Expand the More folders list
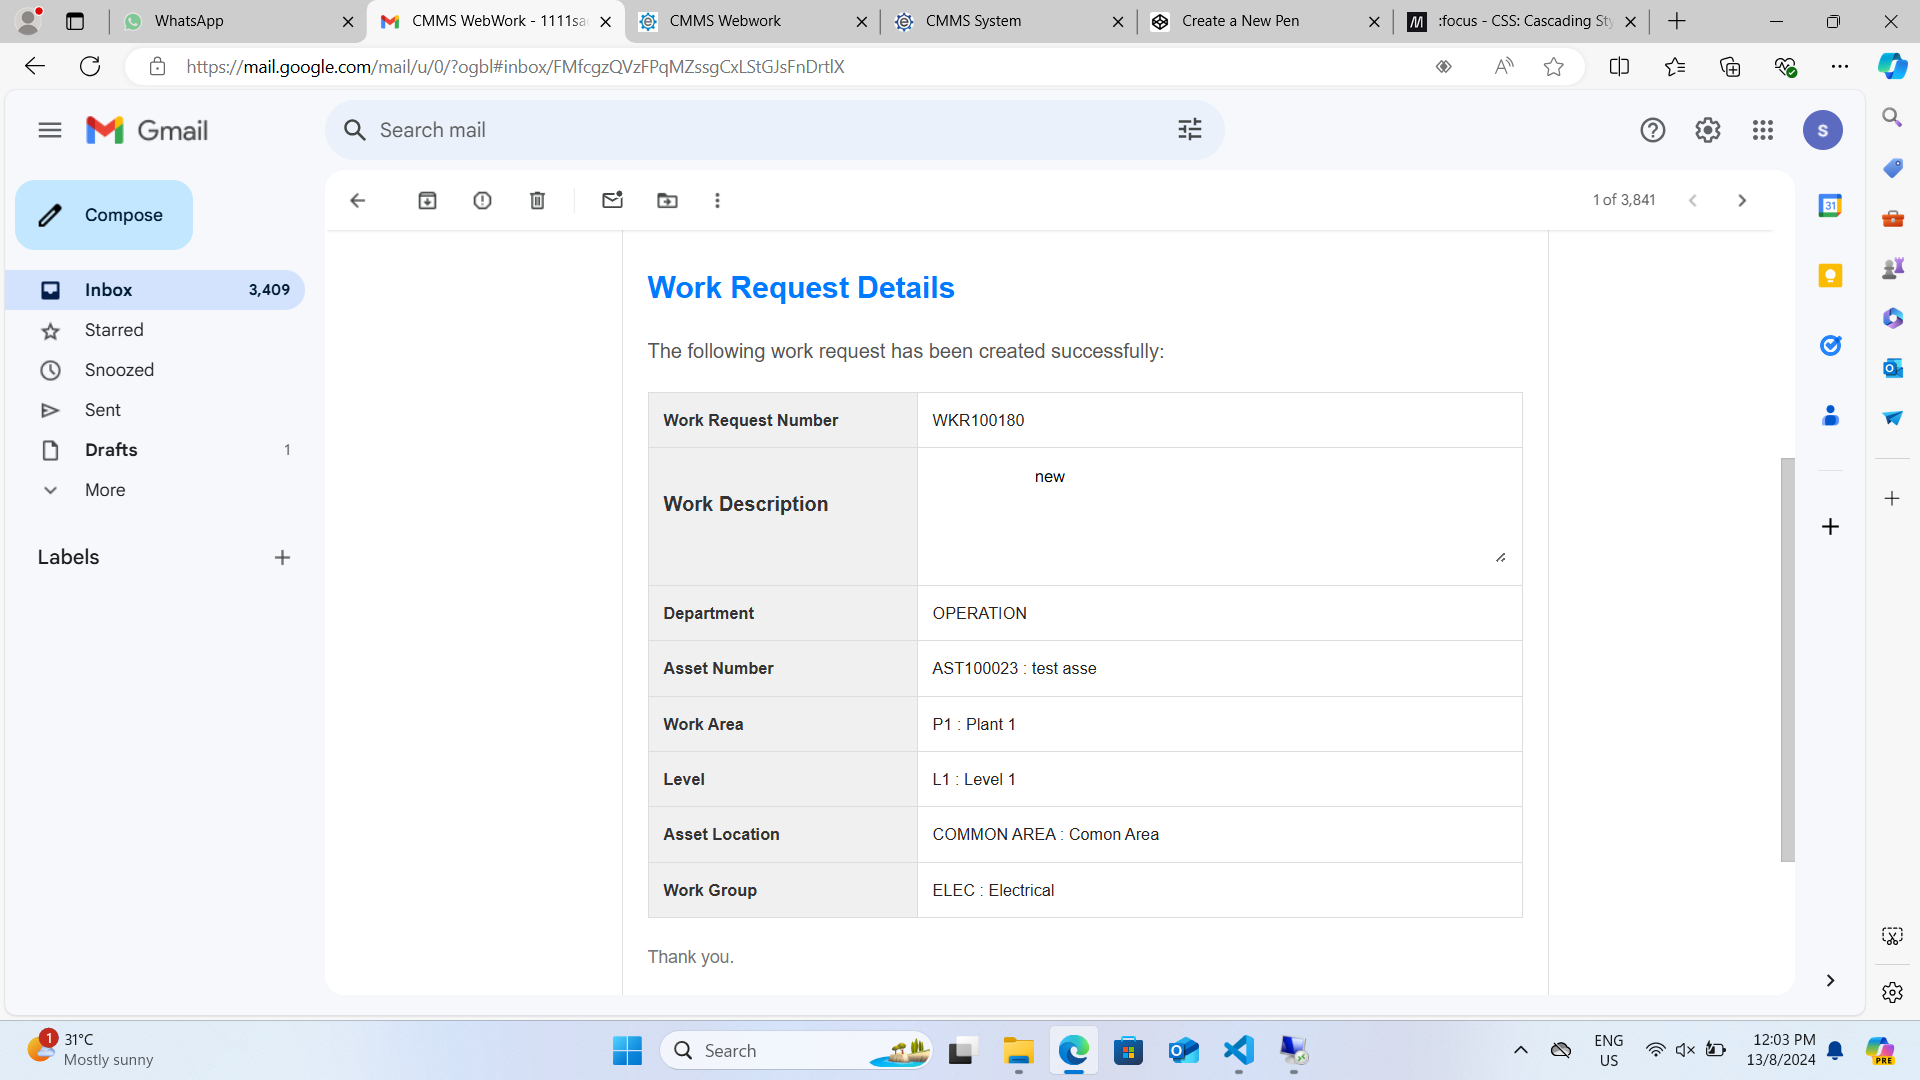This screenshot has width=1920, height=1080. pos(105,490)
